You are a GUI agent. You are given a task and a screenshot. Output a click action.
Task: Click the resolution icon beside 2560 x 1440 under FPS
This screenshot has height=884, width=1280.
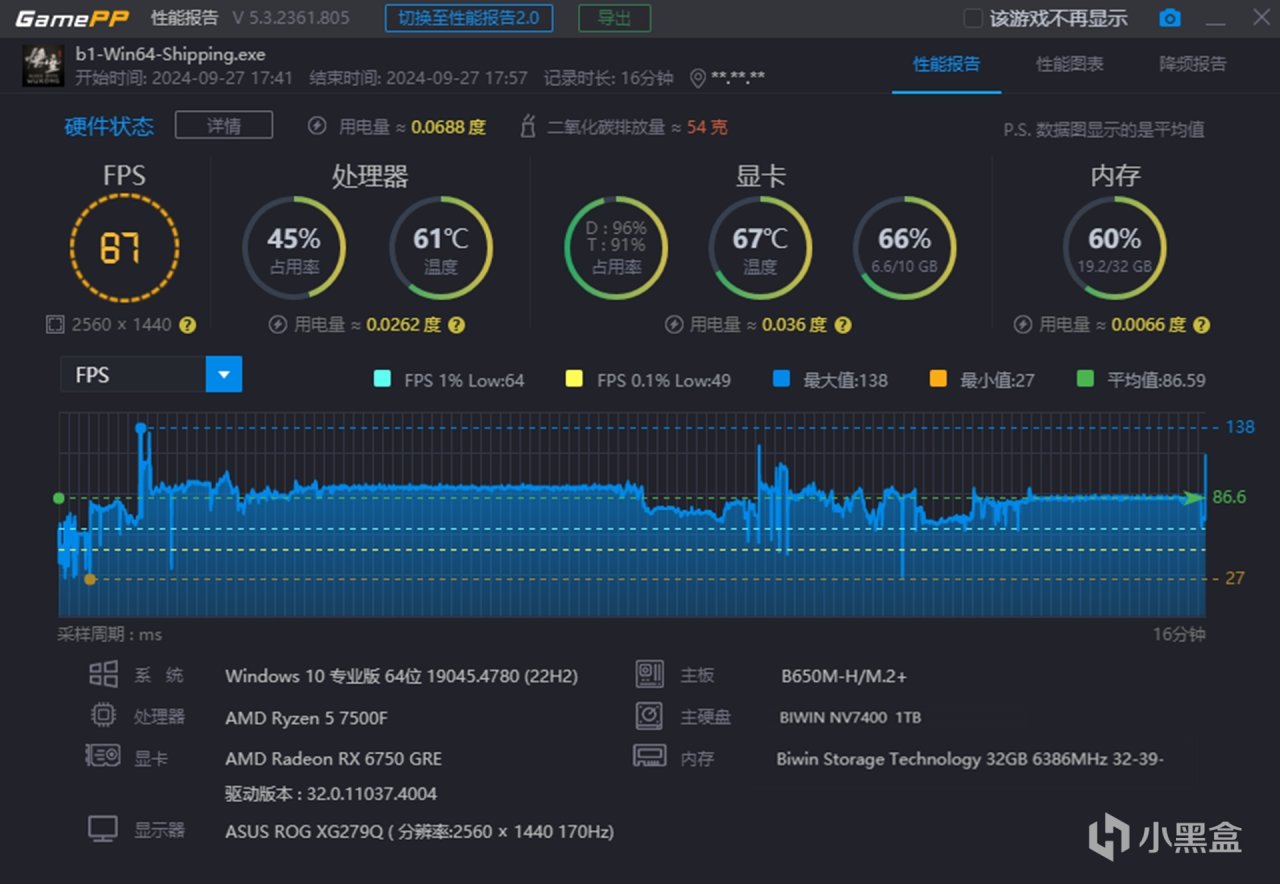(54, 325)
